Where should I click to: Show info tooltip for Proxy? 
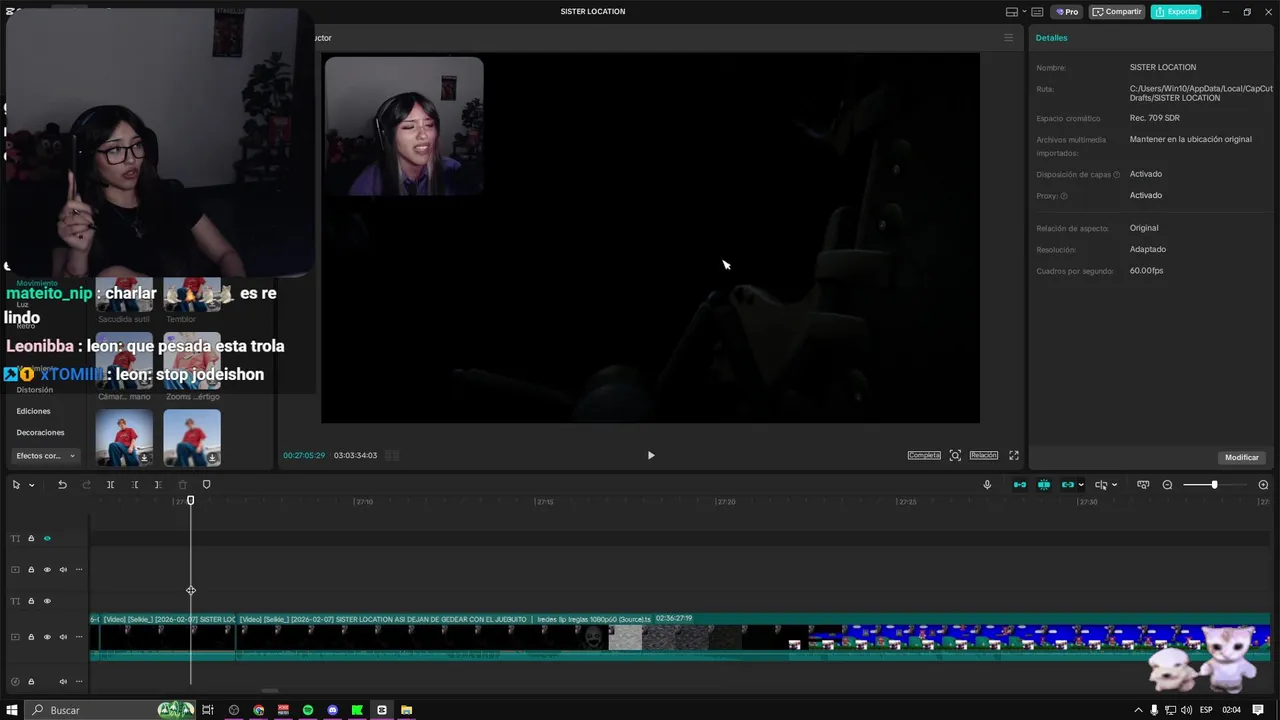[1064, 196]
